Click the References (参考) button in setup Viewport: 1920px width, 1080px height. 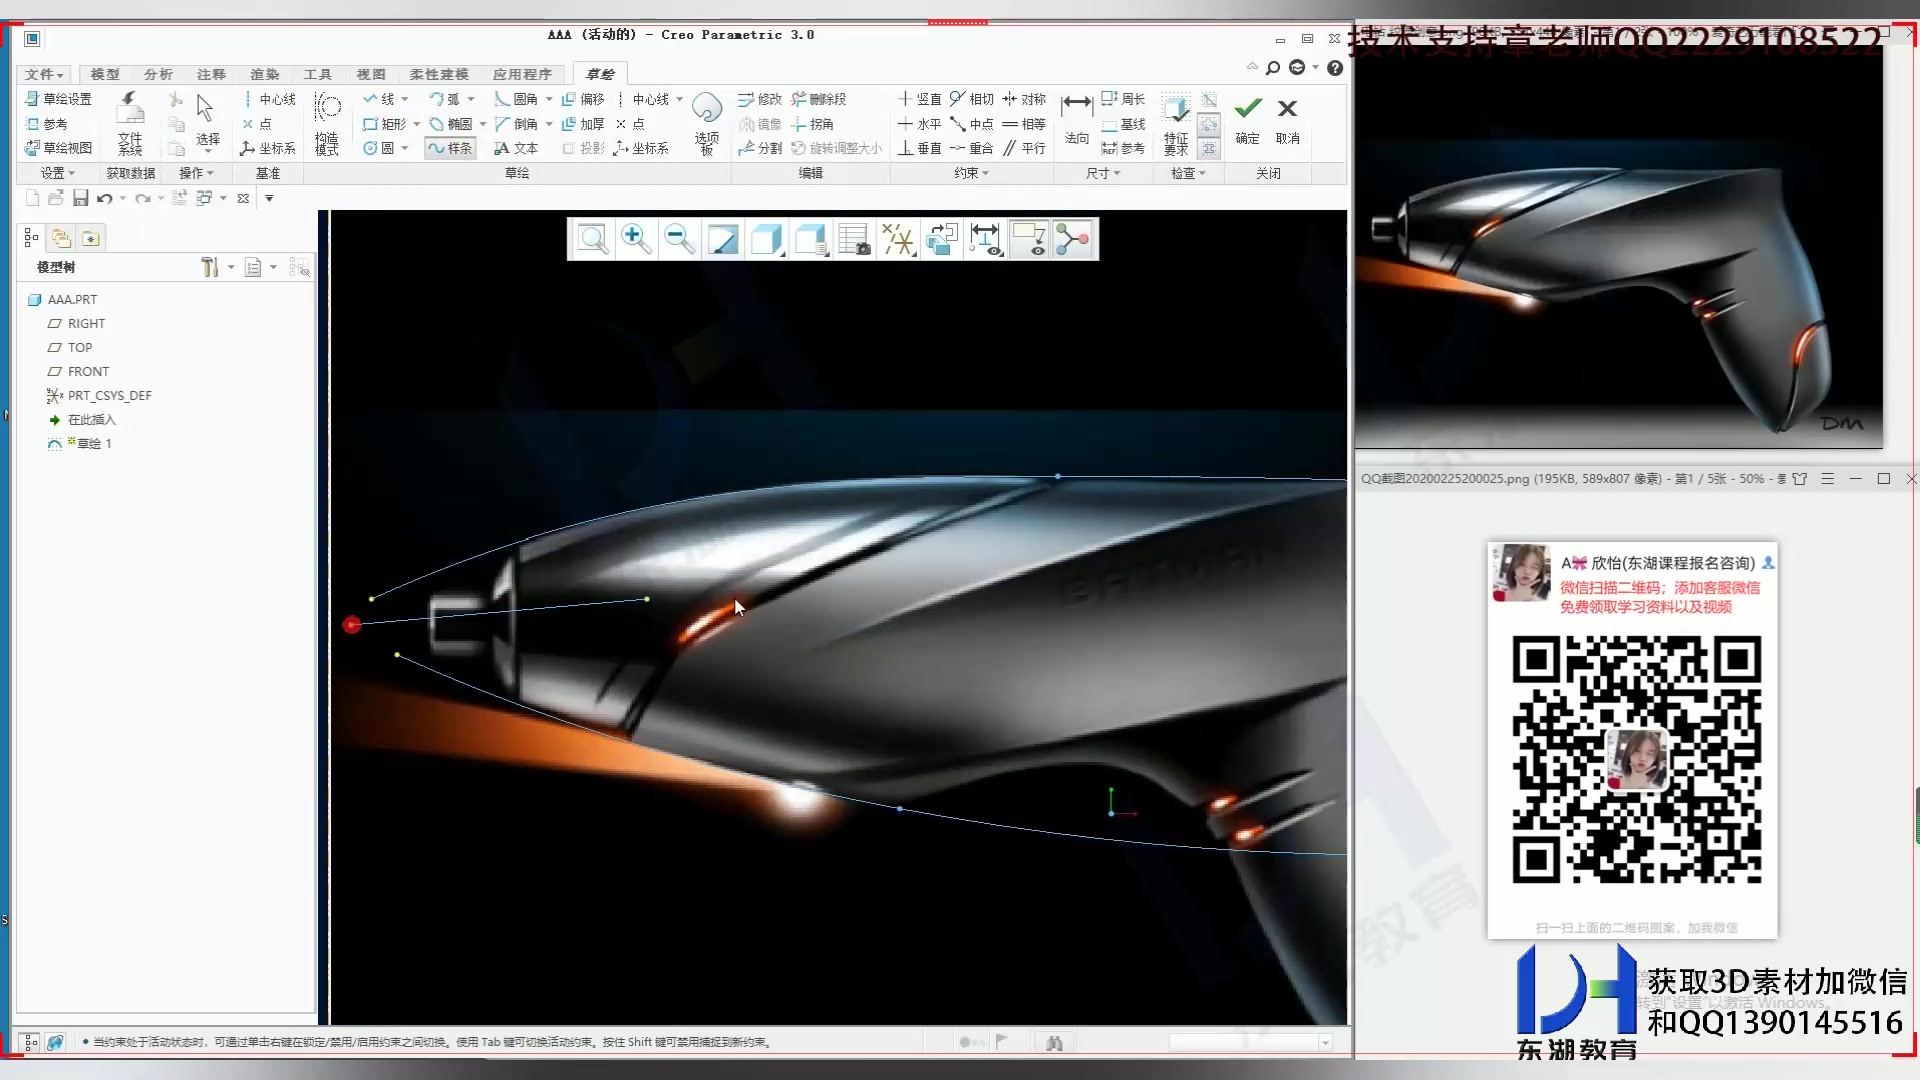click(x=47, y=124)
